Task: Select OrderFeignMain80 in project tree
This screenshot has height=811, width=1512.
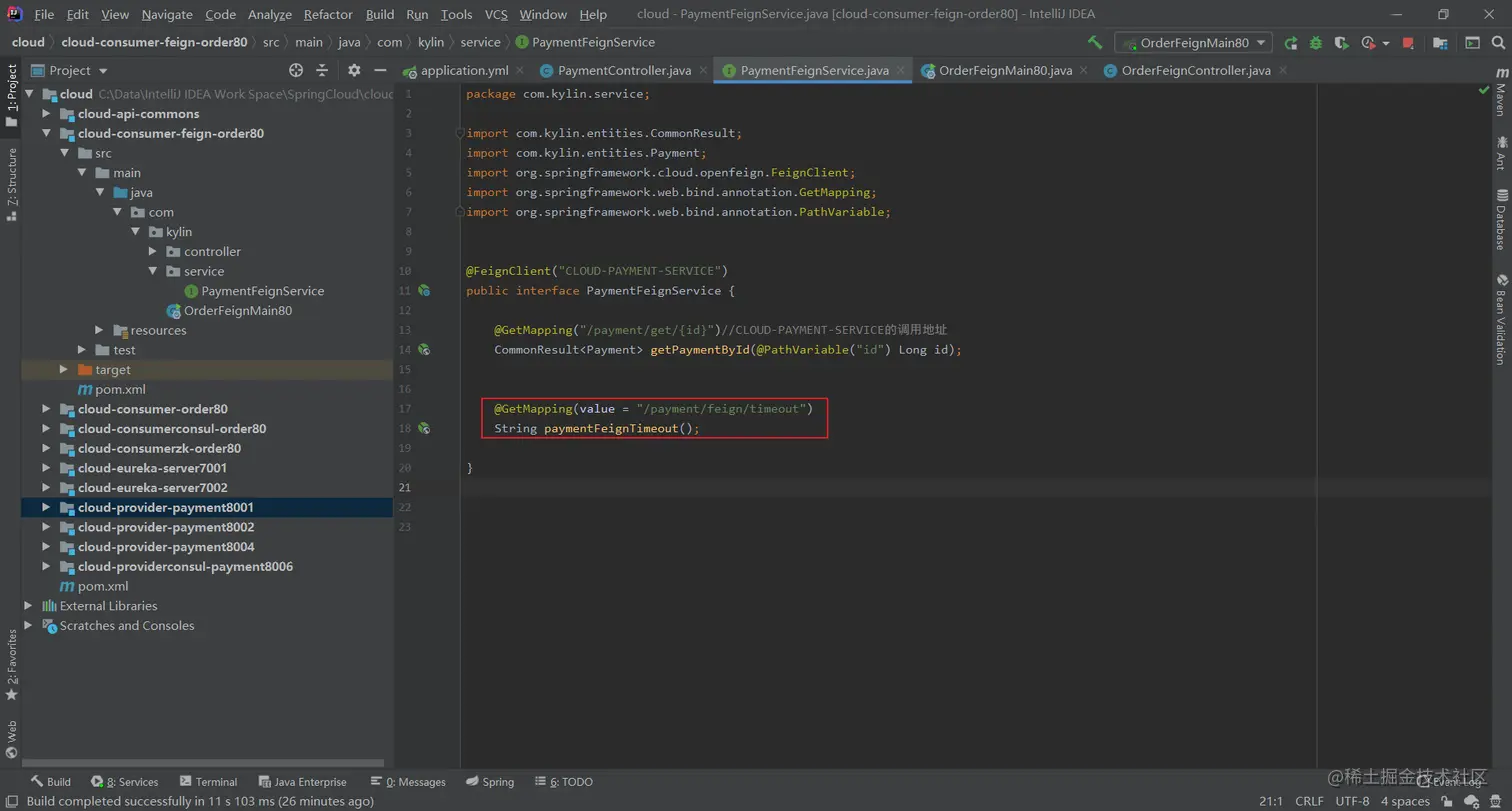Action: [238, 310]
